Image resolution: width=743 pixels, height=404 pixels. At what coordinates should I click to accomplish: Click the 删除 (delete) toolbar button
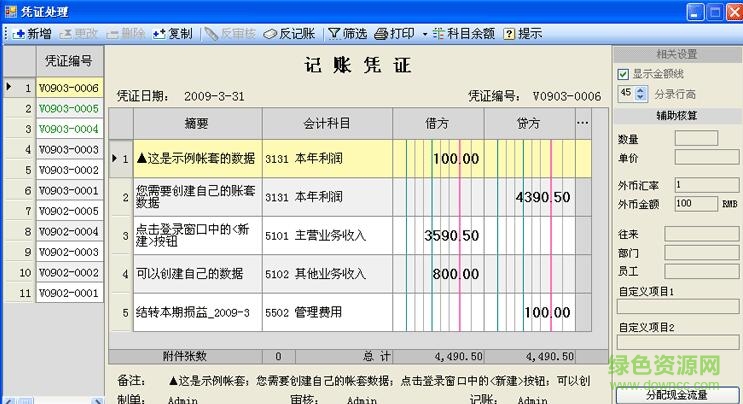tap(126, 34)
